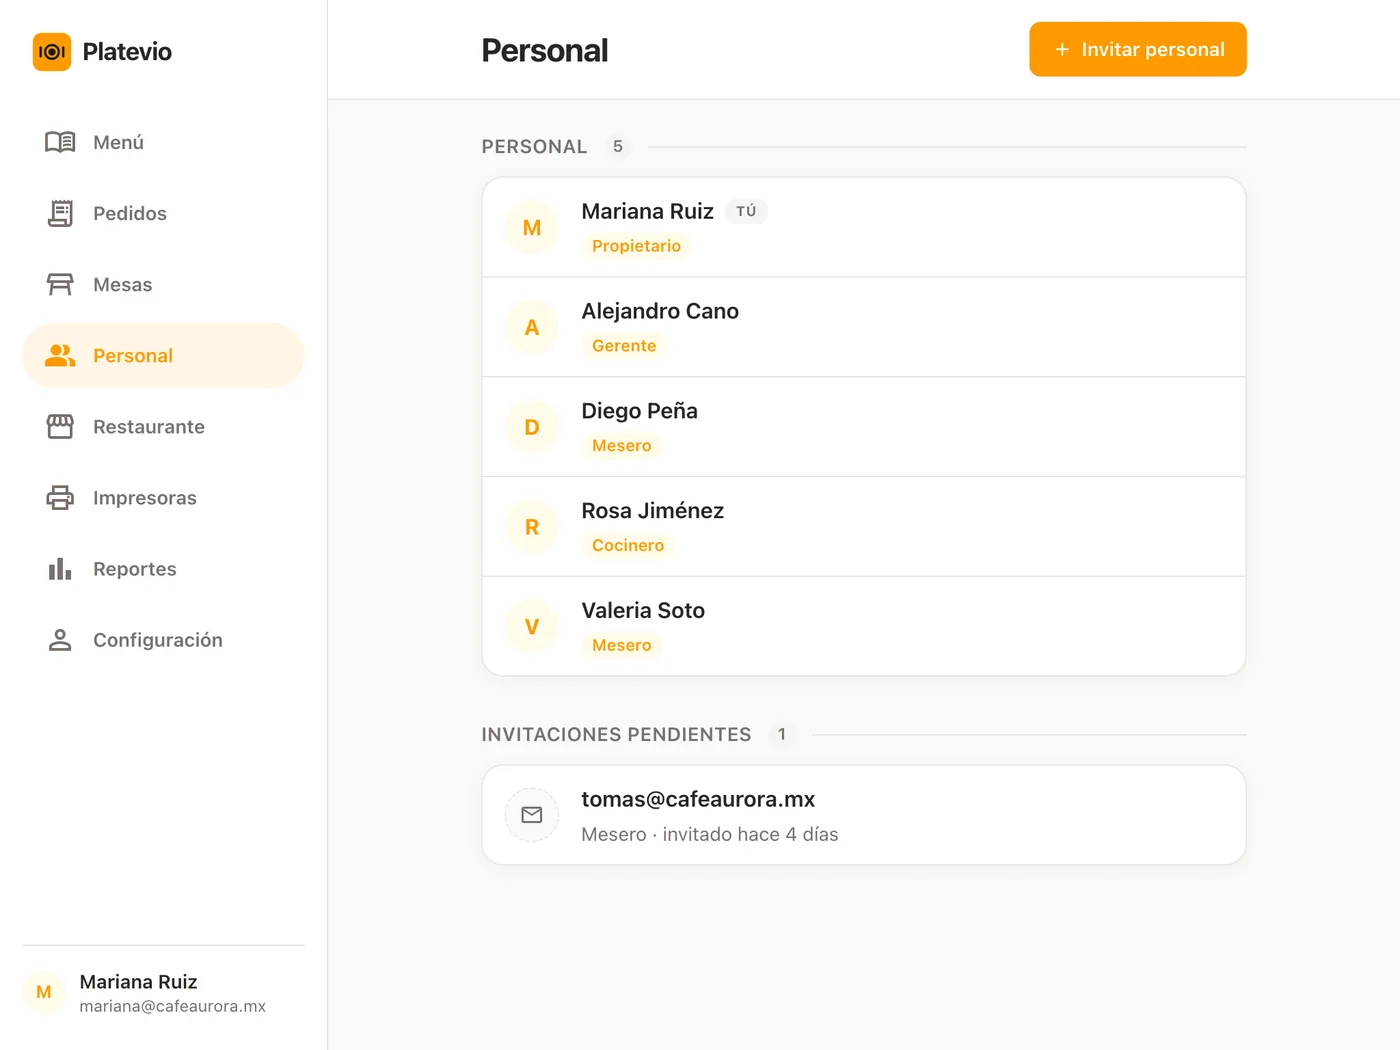Open the Mesas sidebar link
Image resolution: width=1400 pixels, height=1050 pixels.
[163, 284]
